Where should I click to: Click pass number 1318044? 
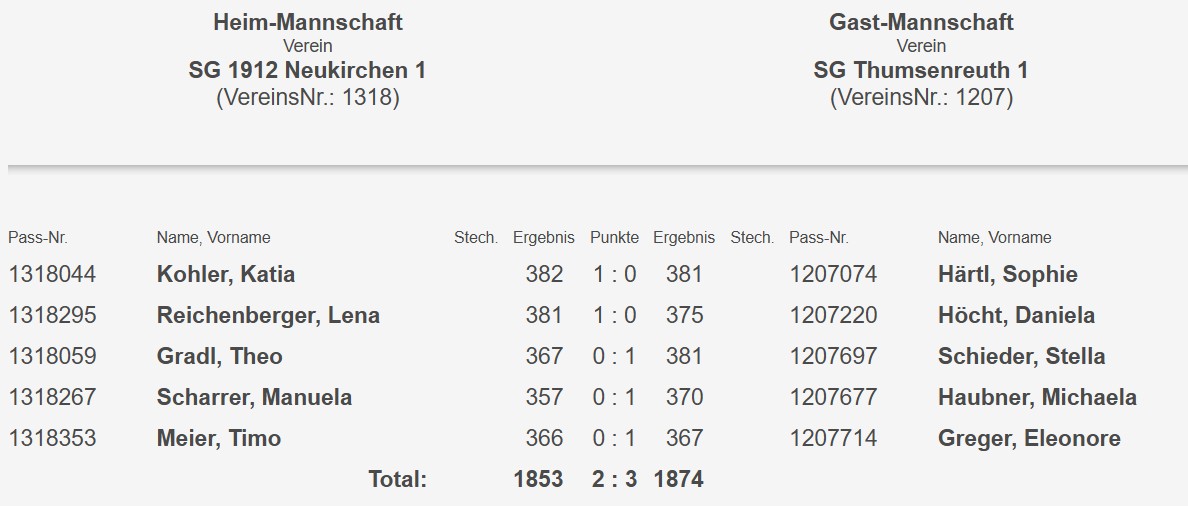pos(52,275)
